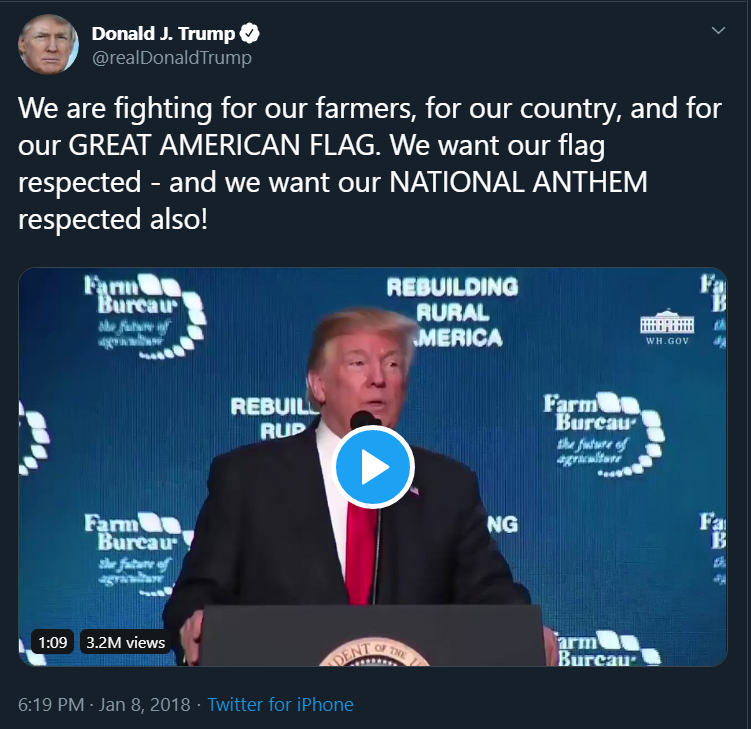This screenshot has height=729, width=751.
Task: Open Donald J. Trump's profile avatar
Action: click(x=48, y=44)
